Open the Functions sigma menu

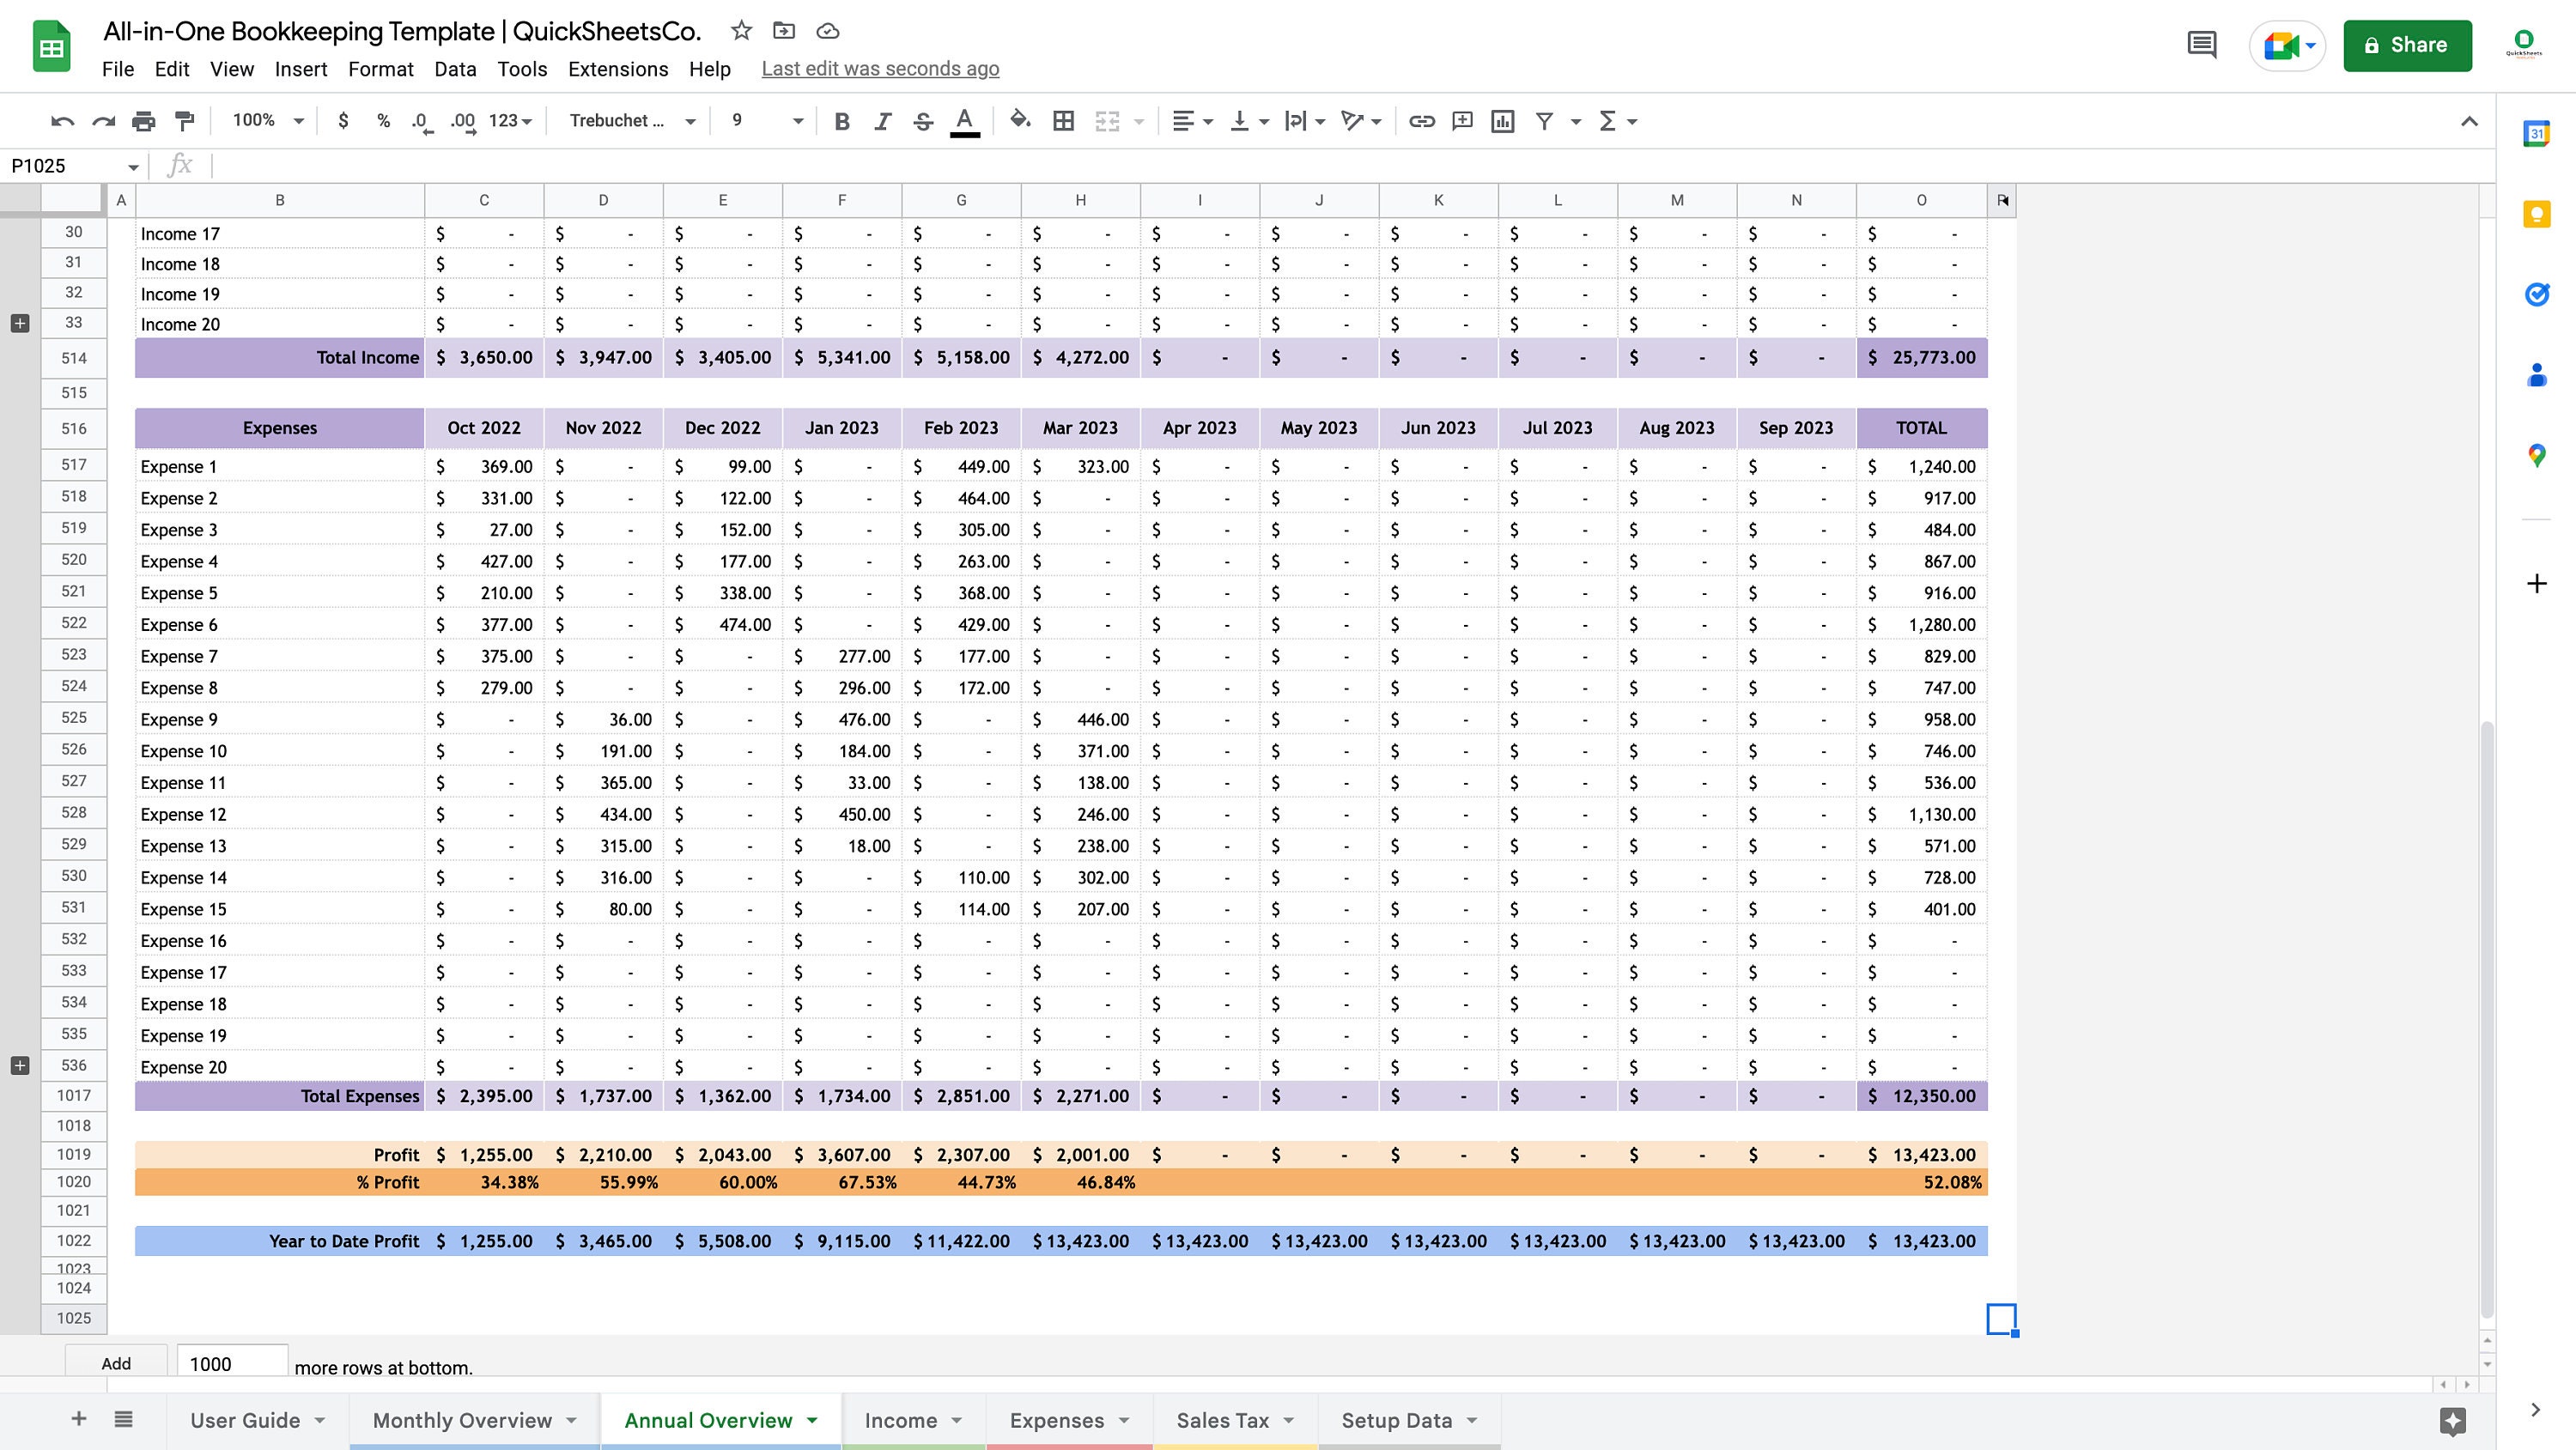pos(1617,121)
